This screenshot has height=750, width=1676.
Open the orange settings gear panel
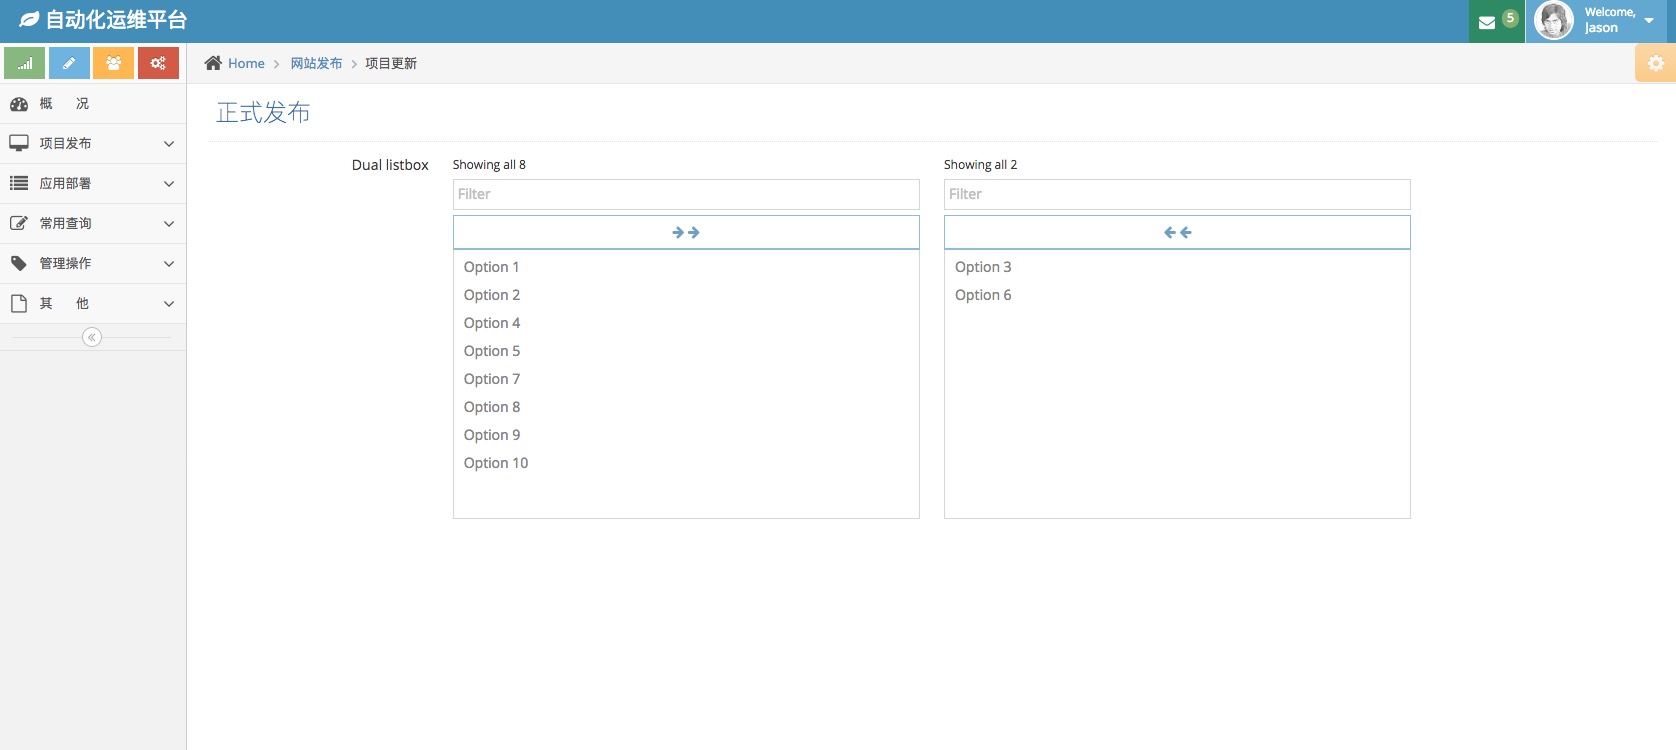1656,63
